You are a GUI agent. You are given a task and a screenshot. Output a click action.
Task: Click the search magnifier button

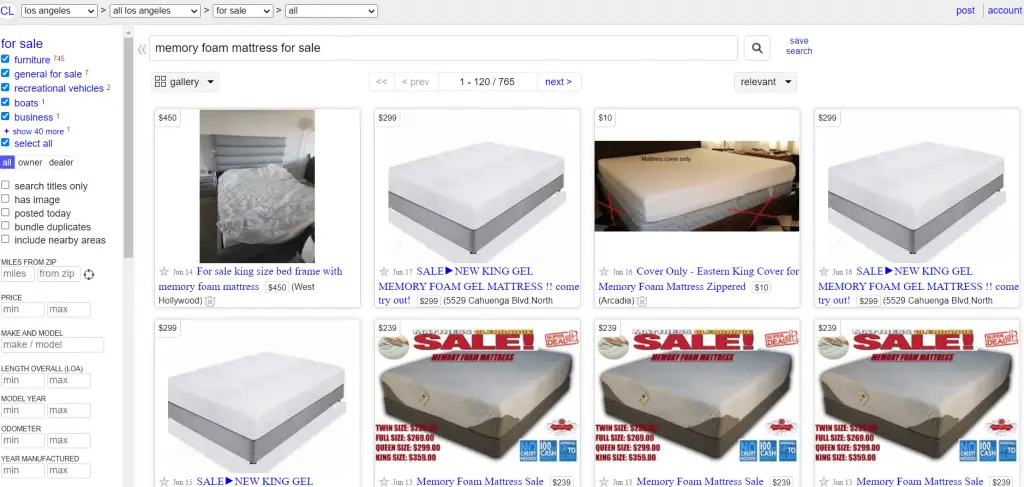coord(757,48)
